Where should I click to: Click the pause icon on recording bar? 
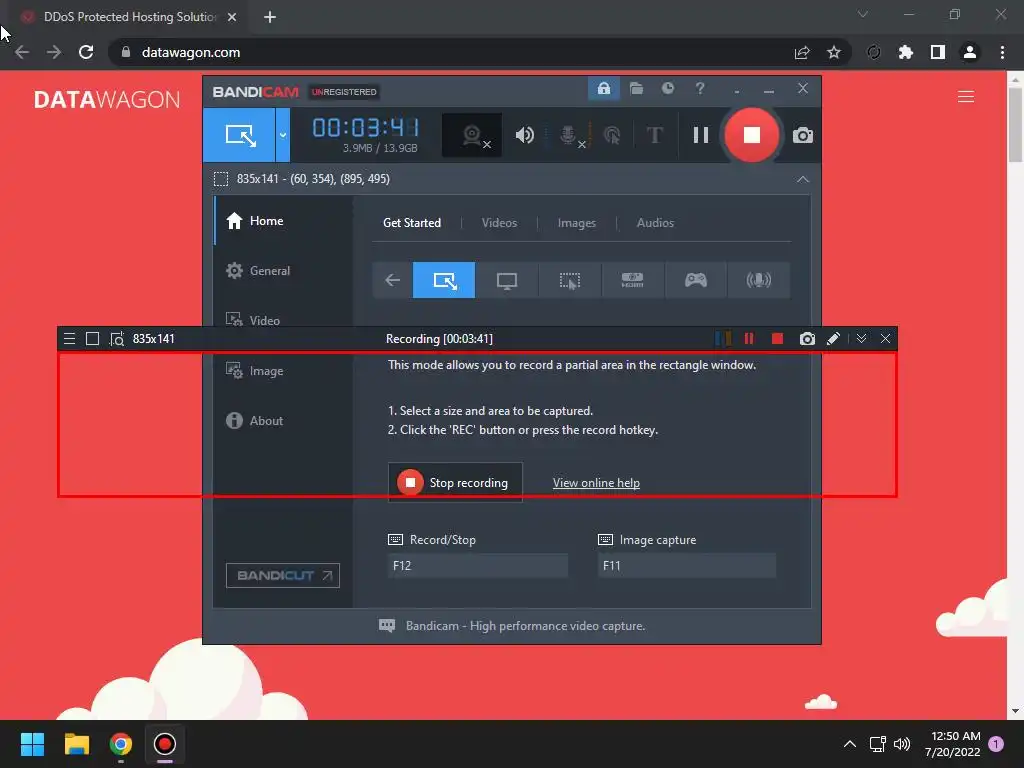click(749, 338)
